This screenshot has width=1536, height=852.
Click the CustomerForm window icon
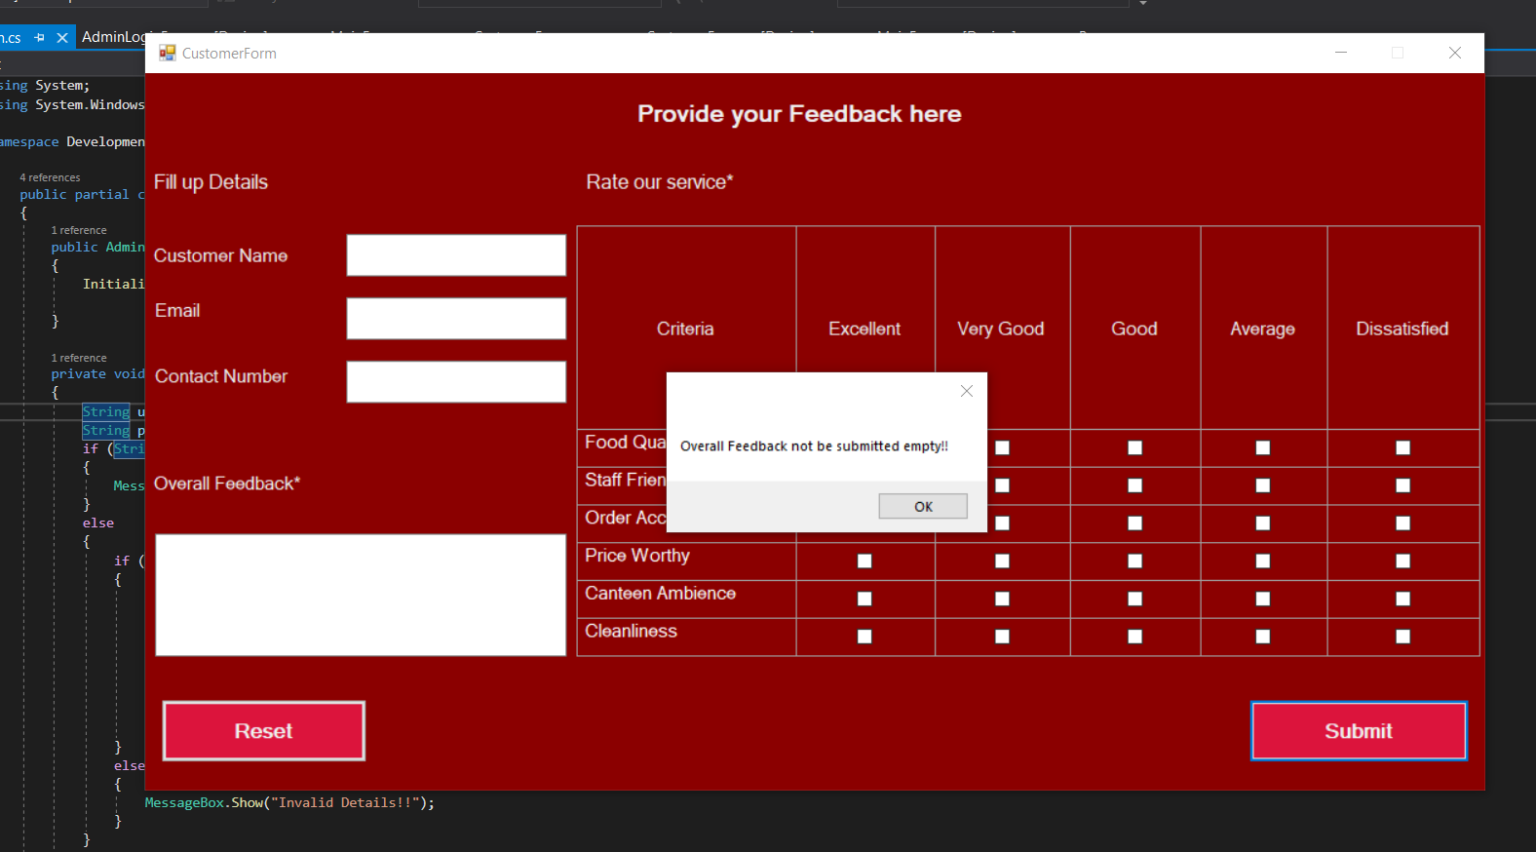tap(167, 53)
